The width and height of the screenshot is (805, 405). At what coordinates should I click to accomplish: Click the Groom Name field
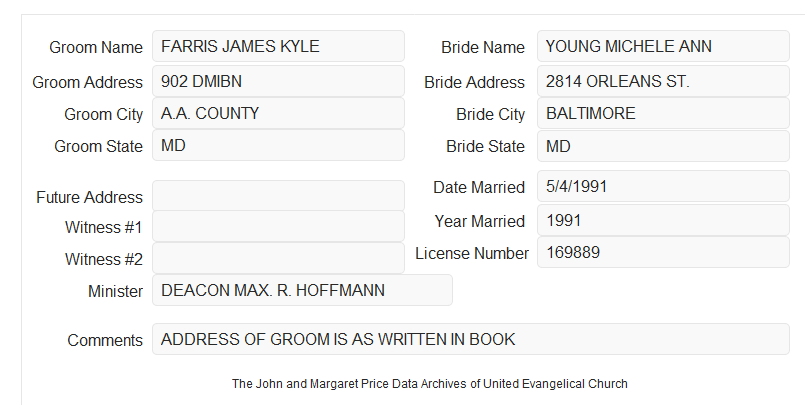[x=278, y=46]
